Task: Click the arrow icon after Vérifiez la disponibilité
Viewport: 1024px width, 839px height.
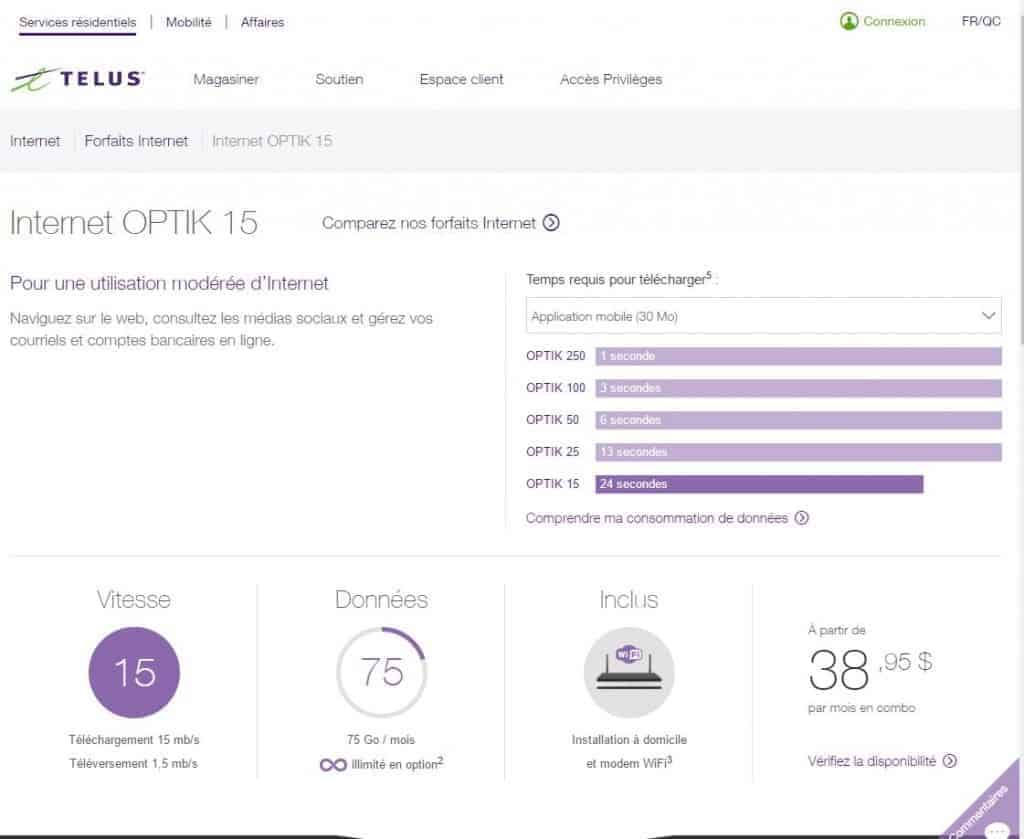Action: pyautogui.click(x=950, y=761)
